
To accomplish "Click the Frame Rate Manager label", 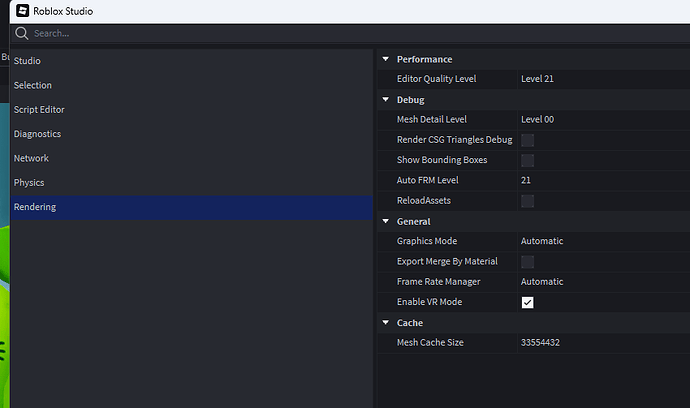I will click(x=438, y=281).
